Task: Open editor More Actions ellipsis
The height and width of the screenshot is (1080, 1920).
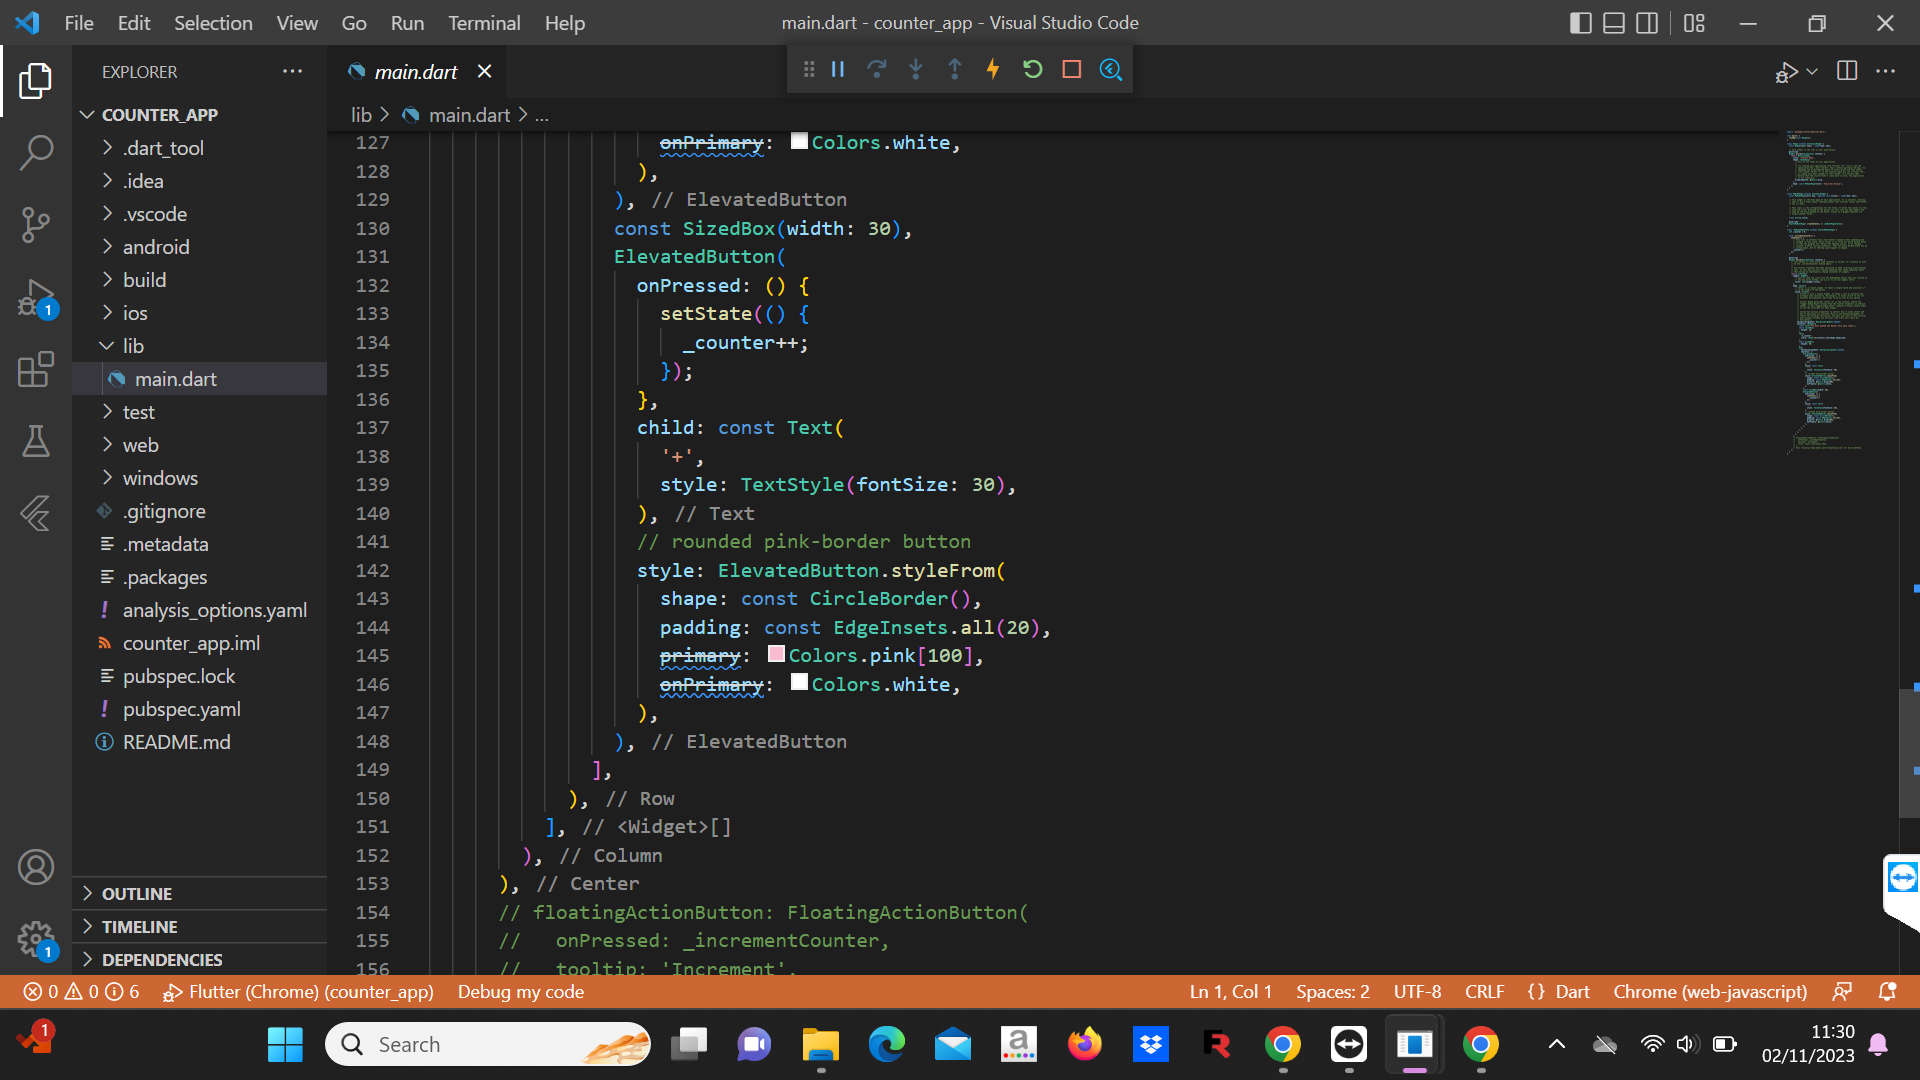Action: click(1886, 71)
